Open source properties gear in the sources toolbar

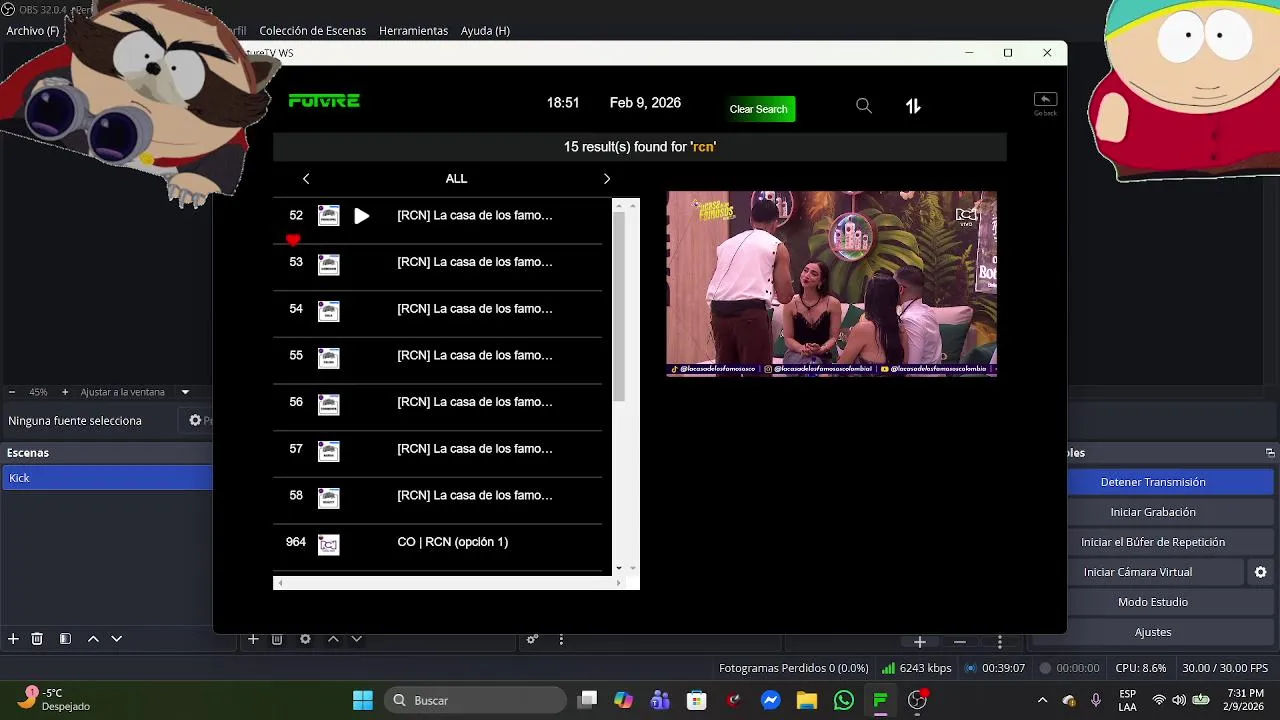point(305,639)
